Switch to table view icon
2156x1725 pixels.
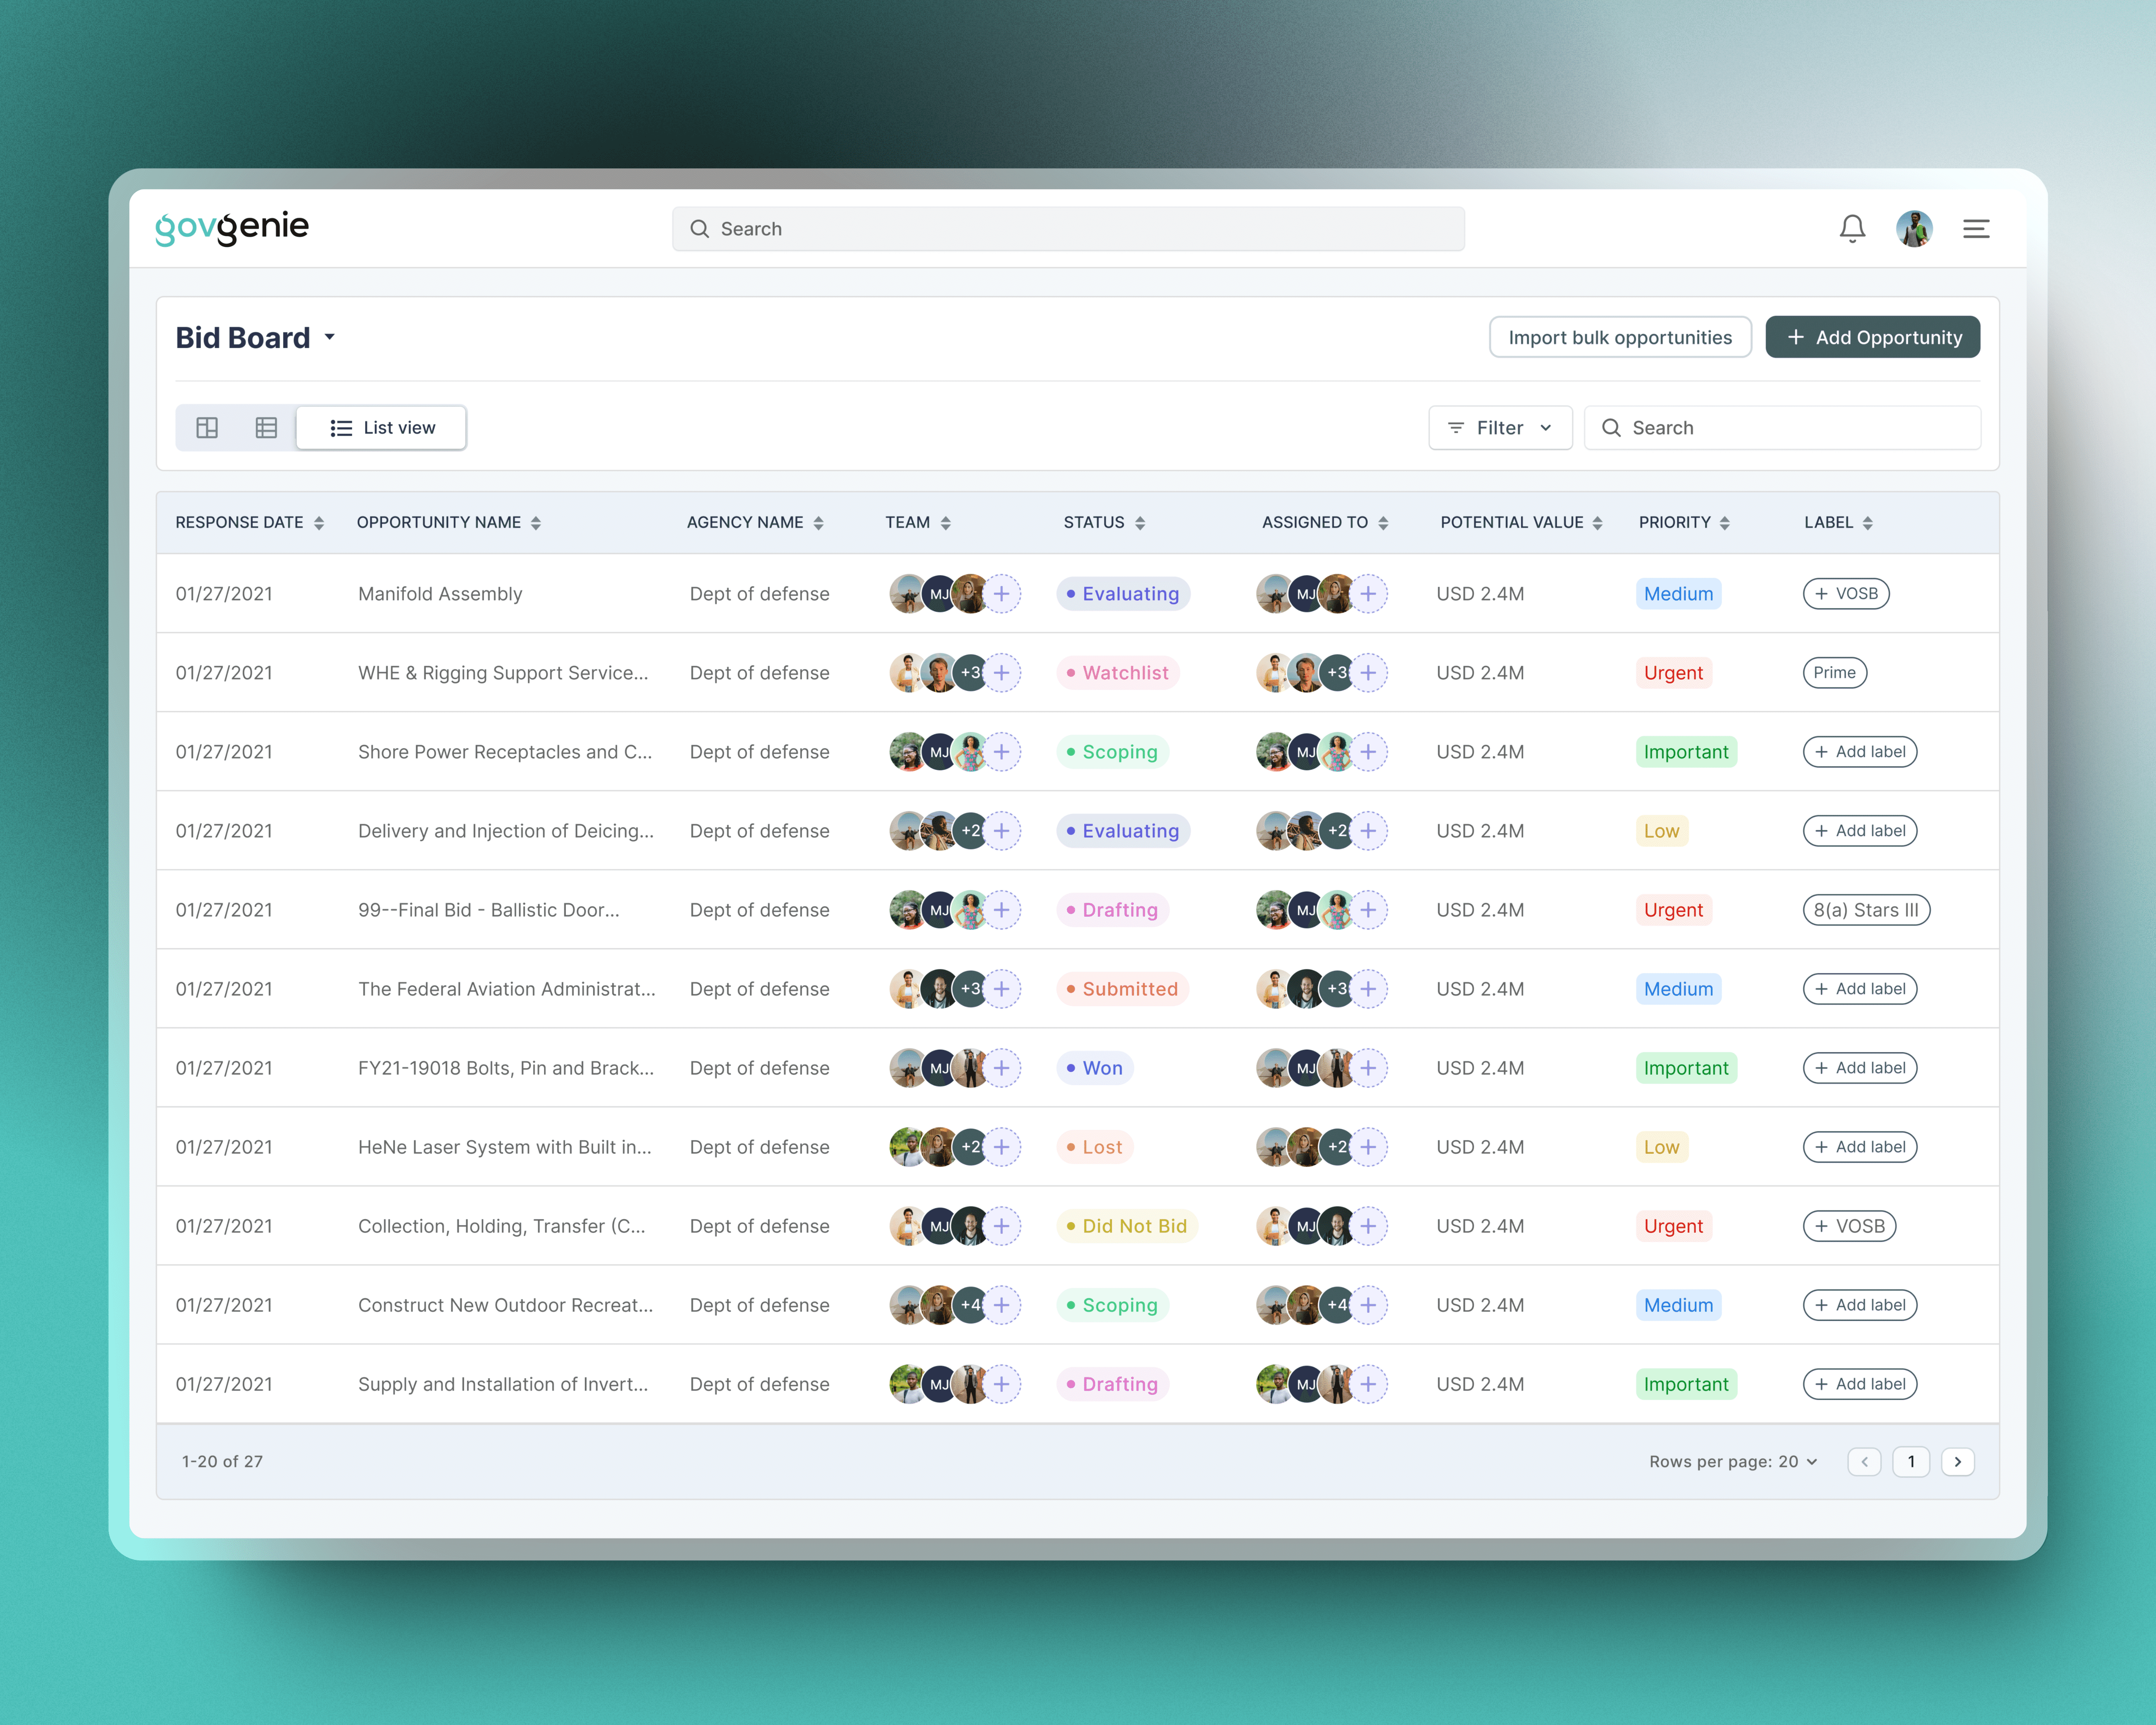[x=266, y=428]
